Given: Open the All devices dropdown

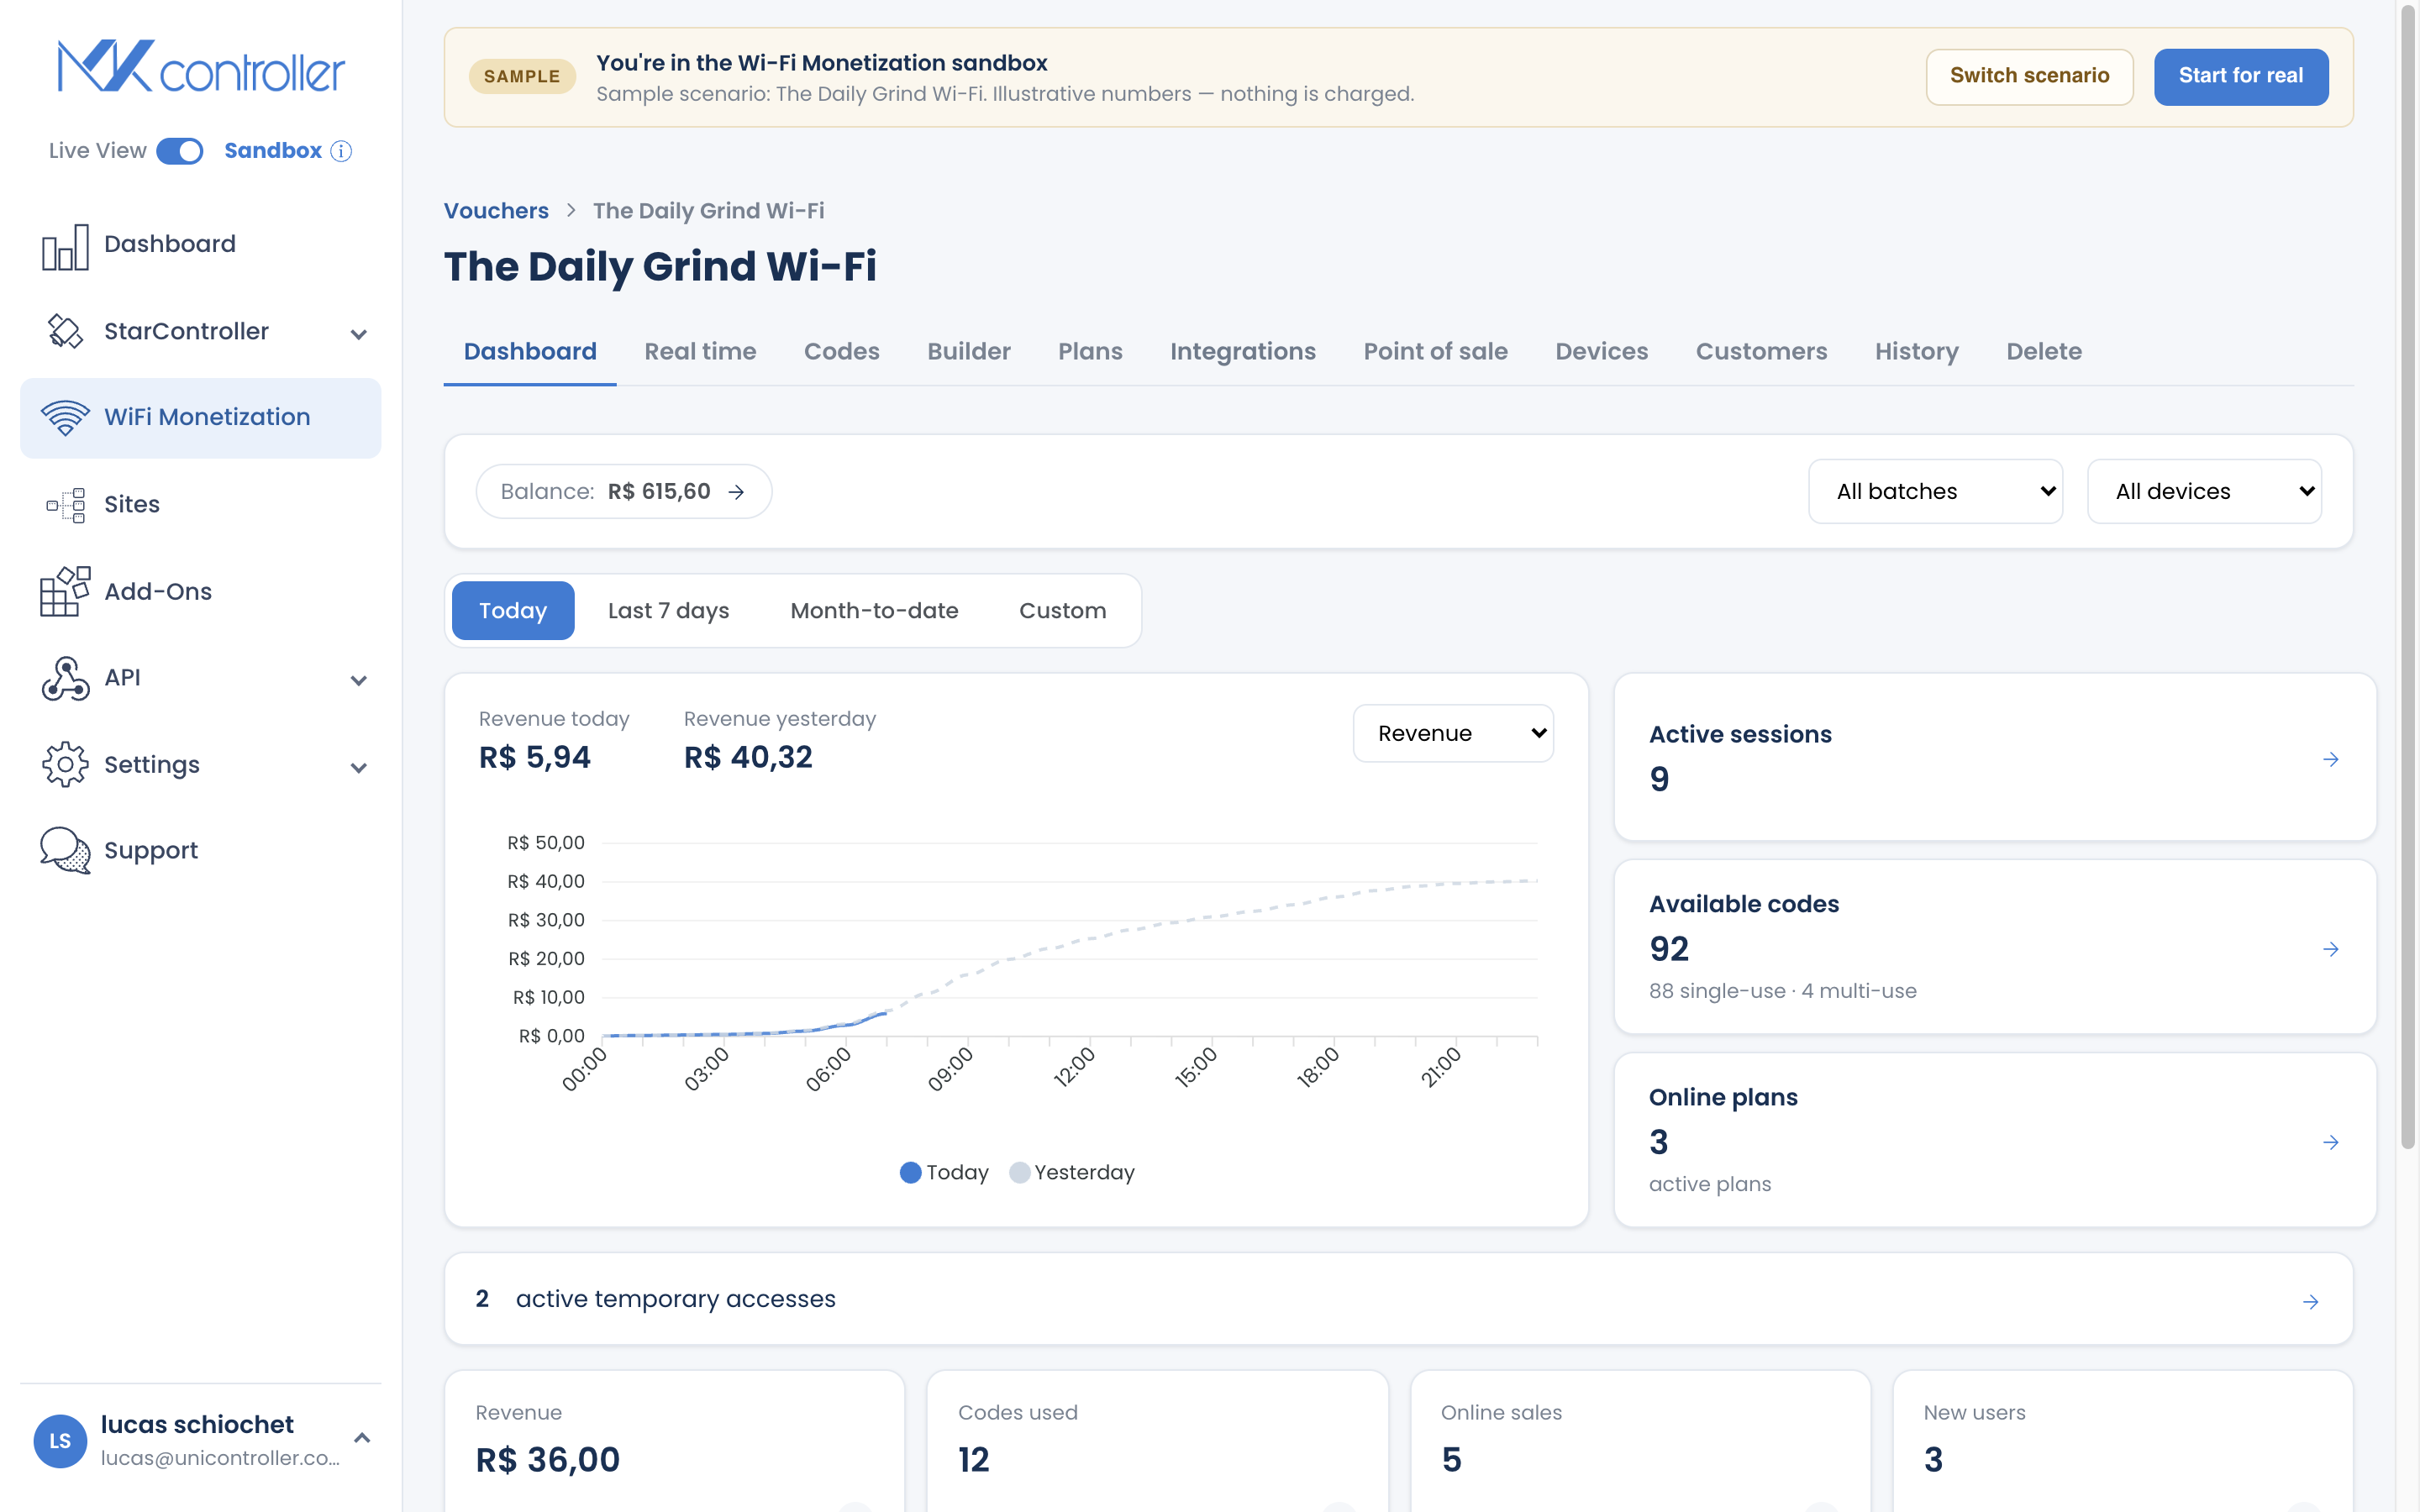Looking at the screenshot, I should coord(2204,491).
